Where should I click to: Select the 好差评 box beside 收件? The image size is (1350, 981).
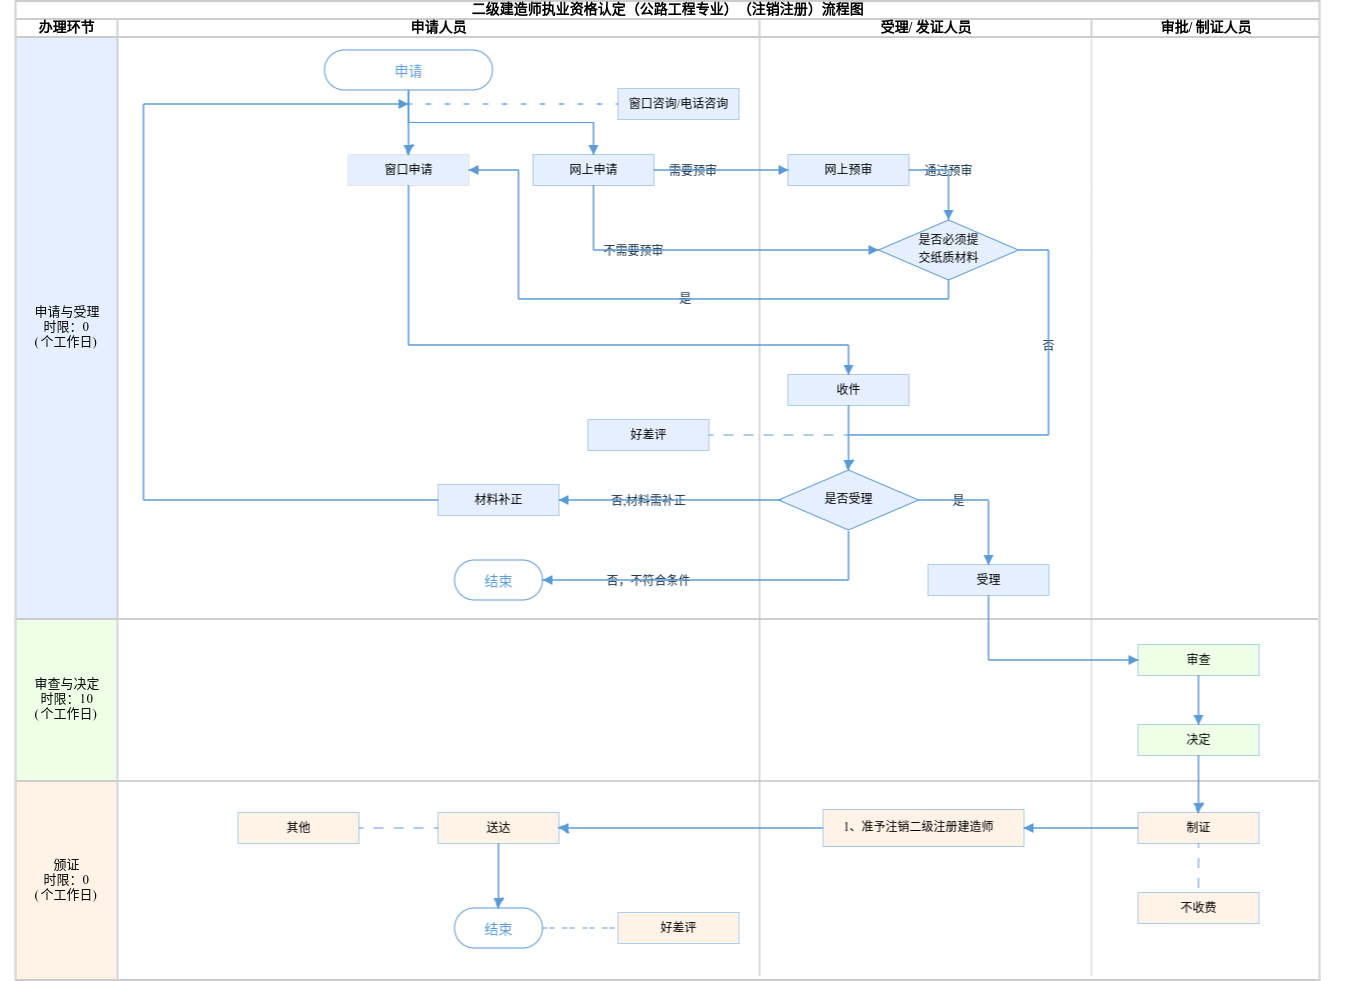coord(648,435)
